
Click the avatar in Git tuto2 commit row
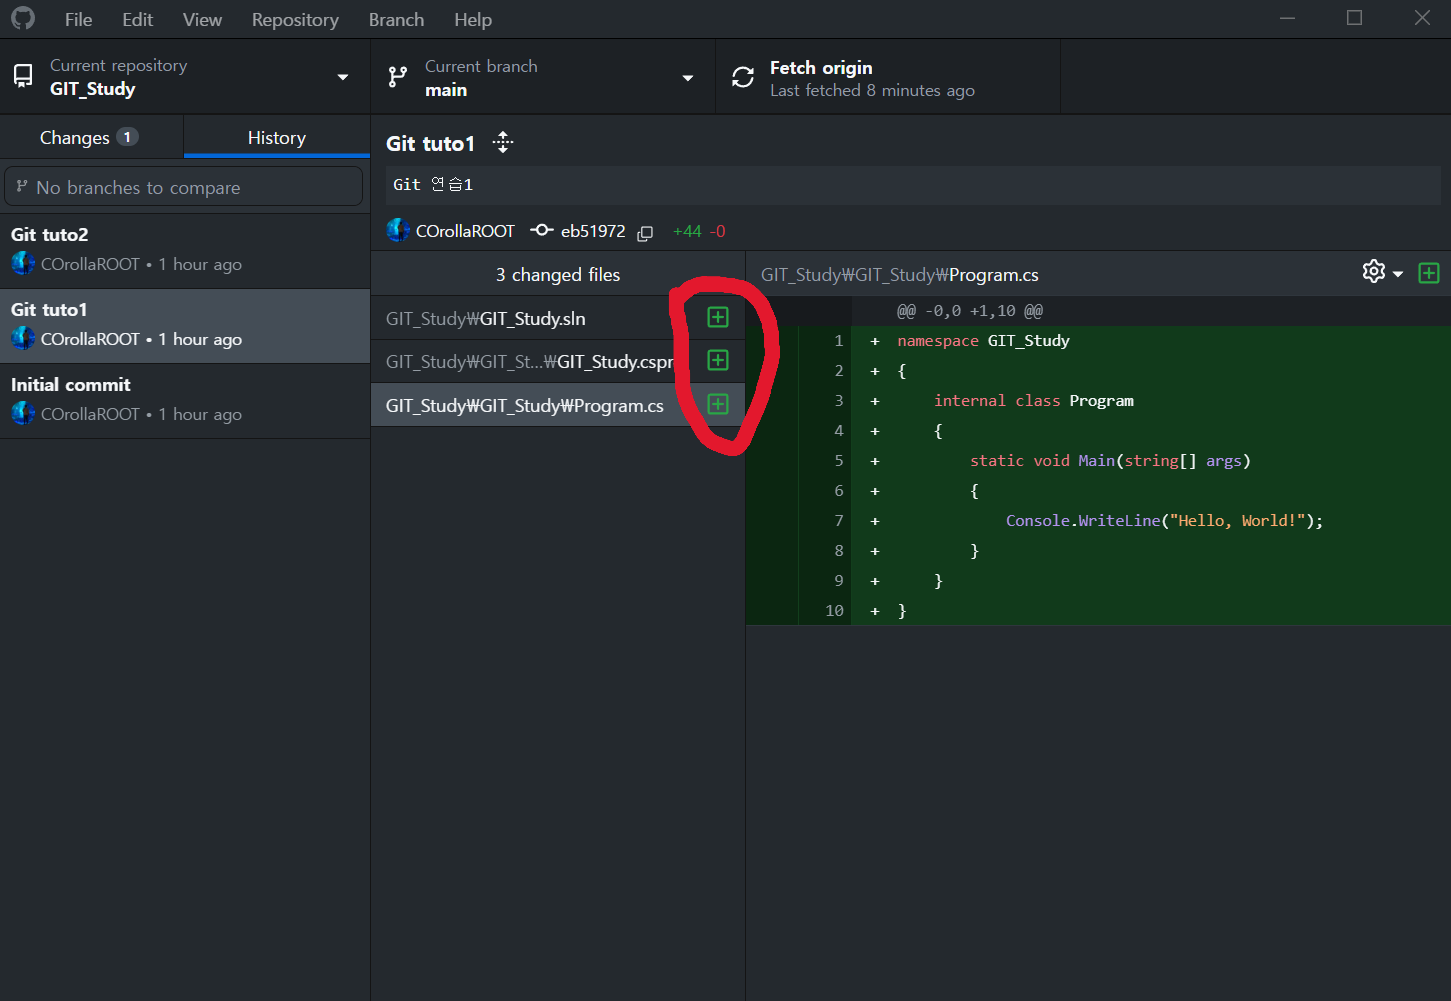coord(23,264)
